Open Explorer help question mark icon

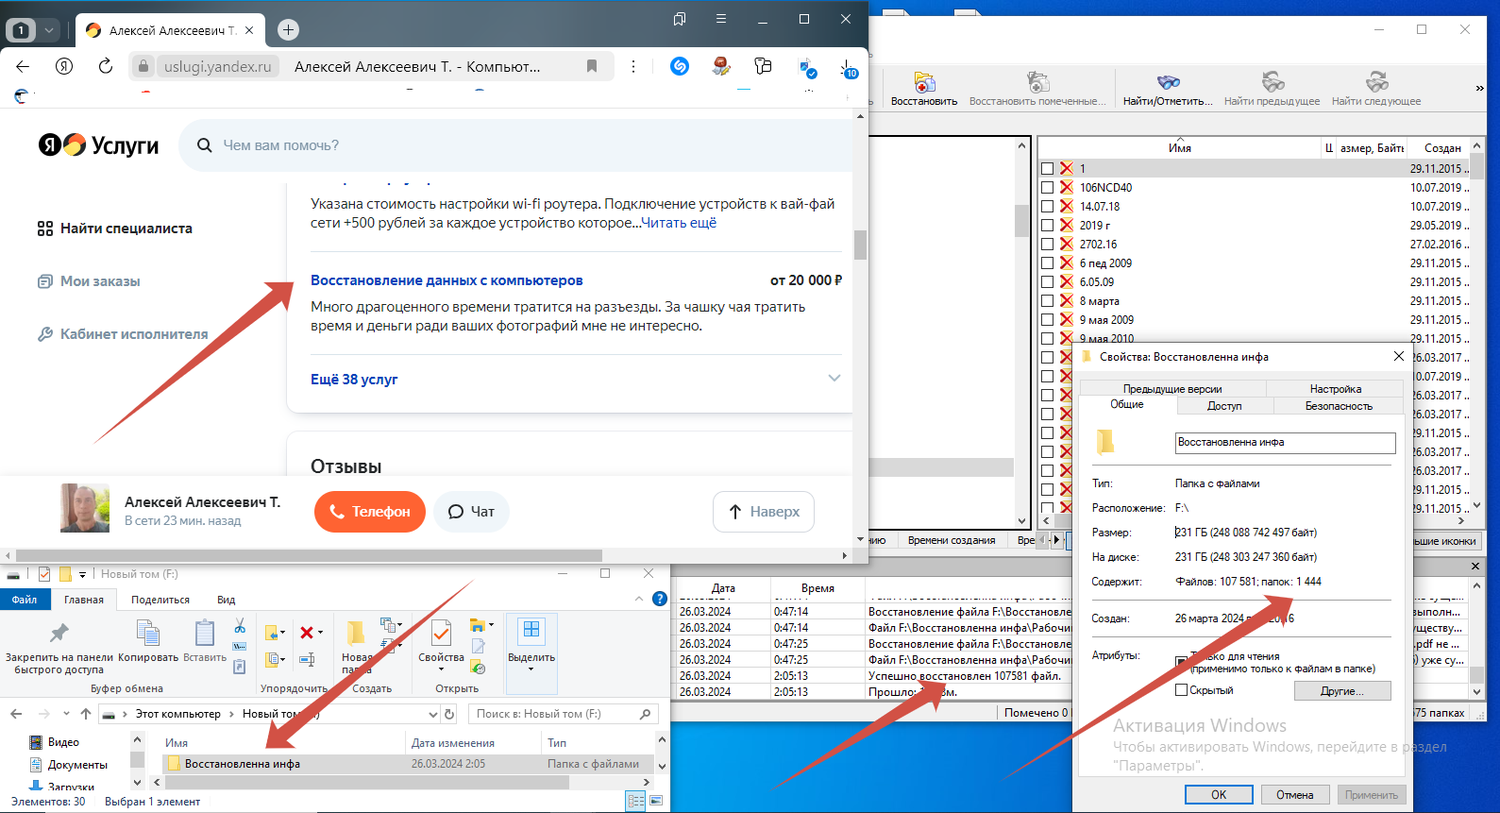(x=659, y=599)
